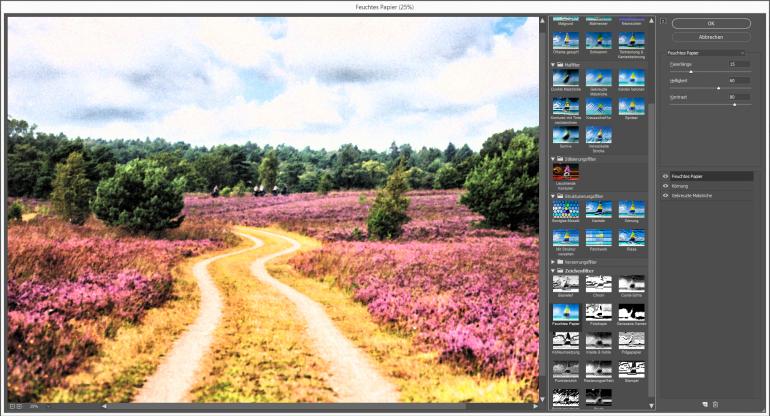This screenshot has height=416, width=770.
Task: Choose the Punktierstich filter thumbnail
Action: click(566, 369)
